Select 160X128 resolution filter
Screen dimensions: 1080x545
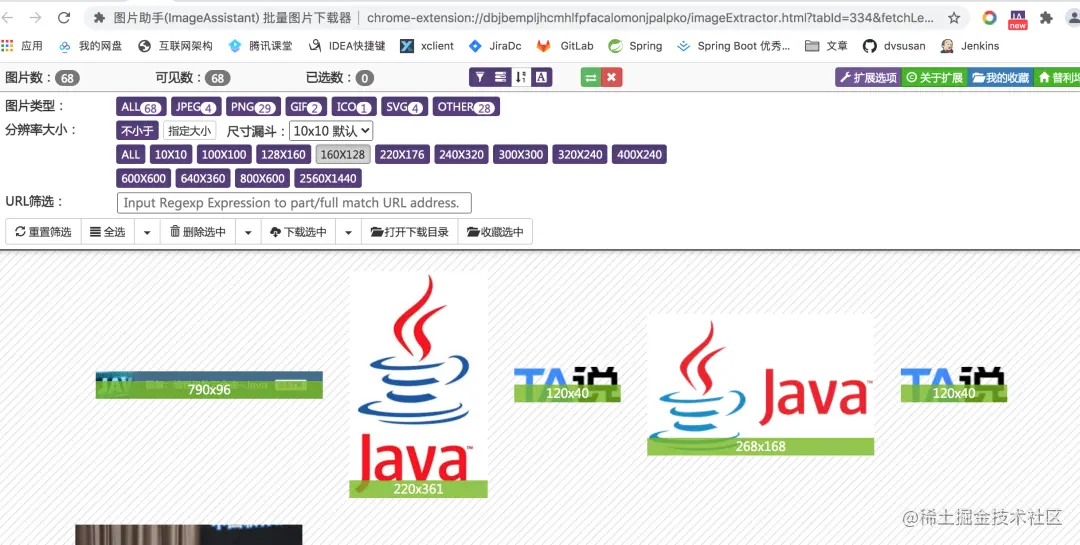pyautogui.click(x=343, y=154)
